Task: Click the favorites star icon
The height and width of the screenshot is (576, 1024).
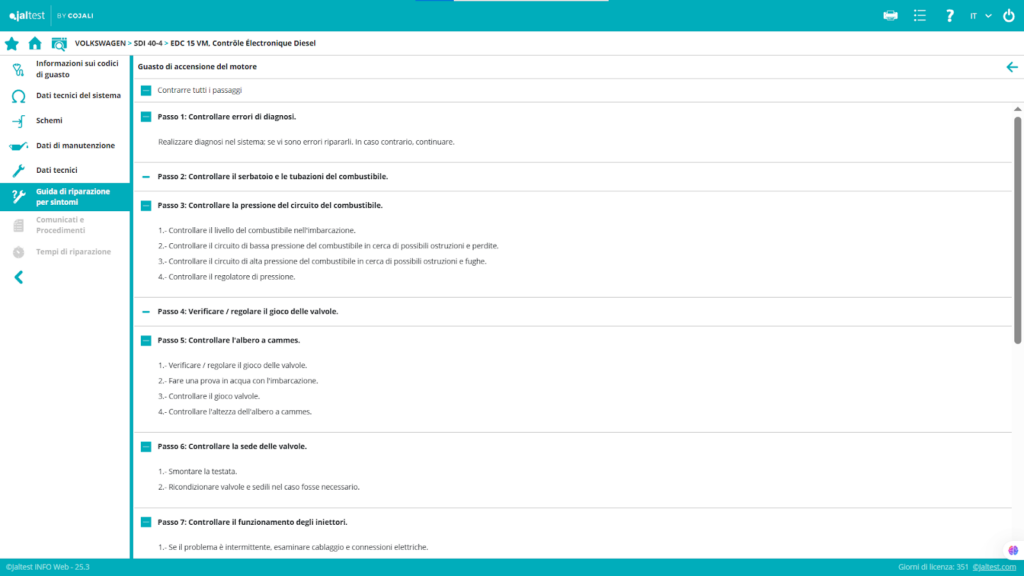Action: (x=12, y=44)
